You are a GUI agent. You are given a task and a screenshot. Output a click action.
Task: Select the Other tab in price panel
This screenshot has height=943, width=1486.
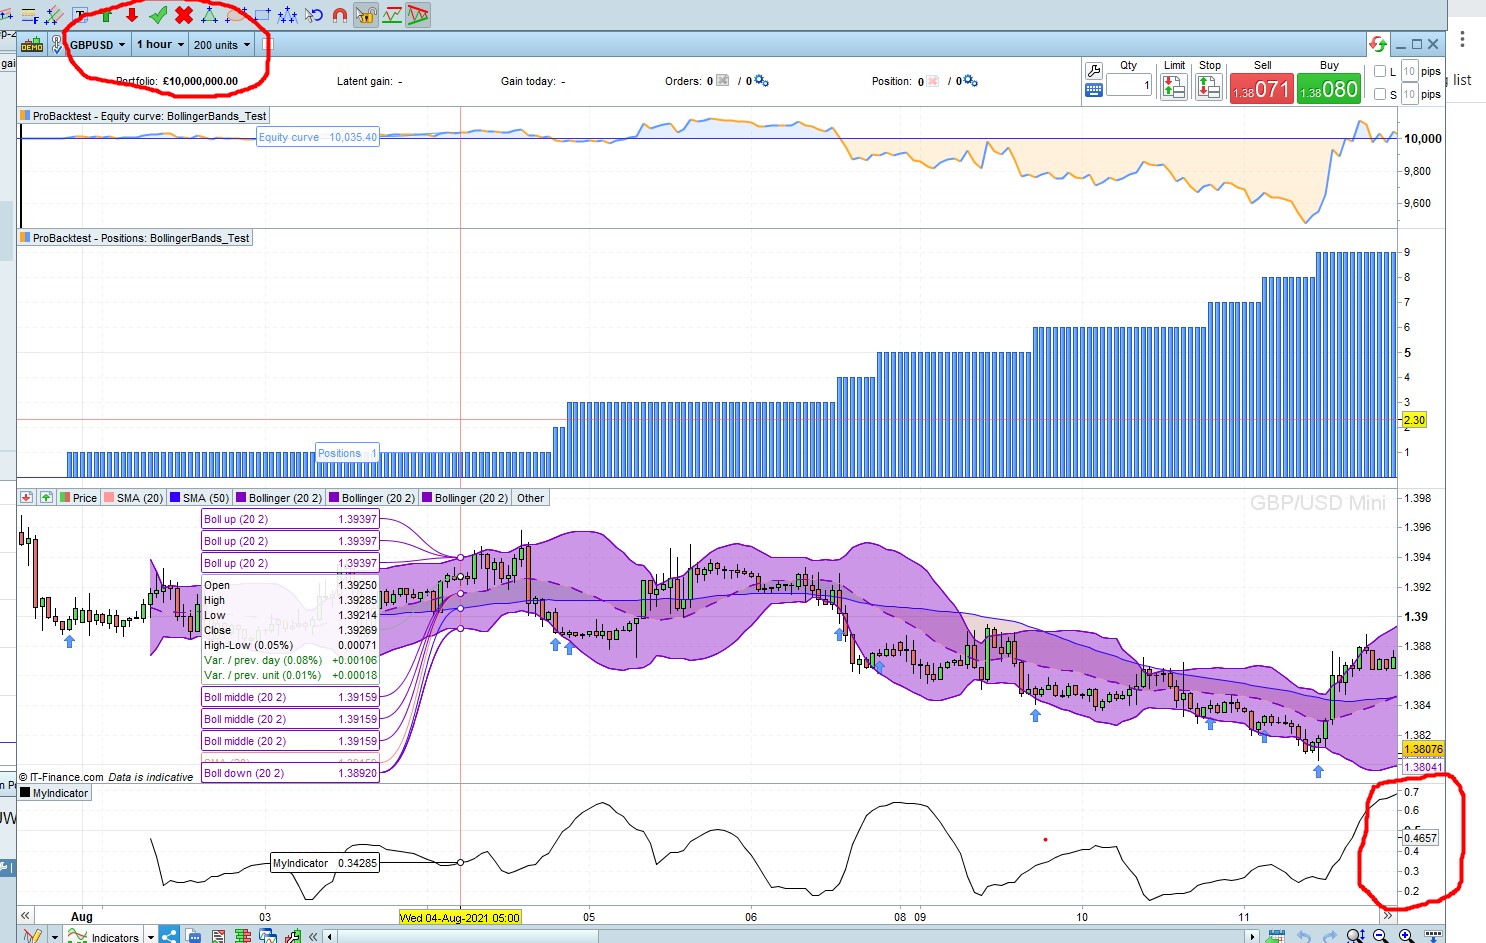point(530,498)
